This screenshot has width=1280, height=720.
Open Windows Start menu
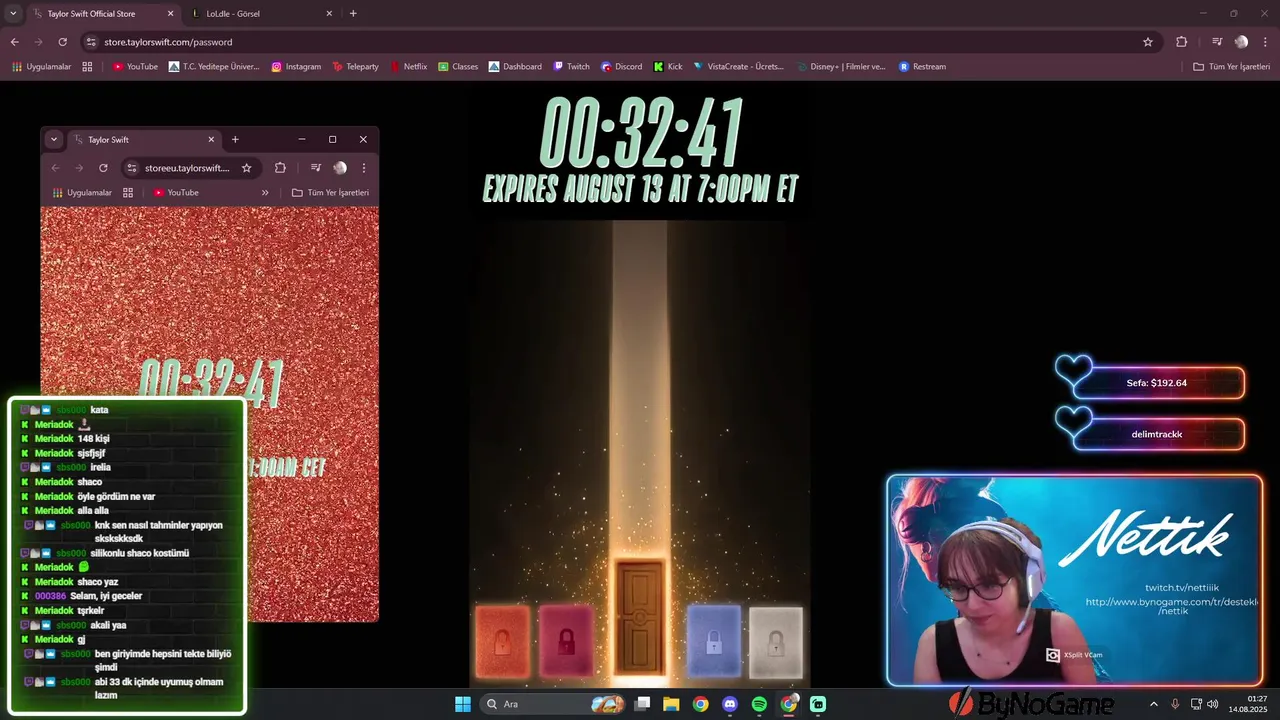click(x=462, y=704)
